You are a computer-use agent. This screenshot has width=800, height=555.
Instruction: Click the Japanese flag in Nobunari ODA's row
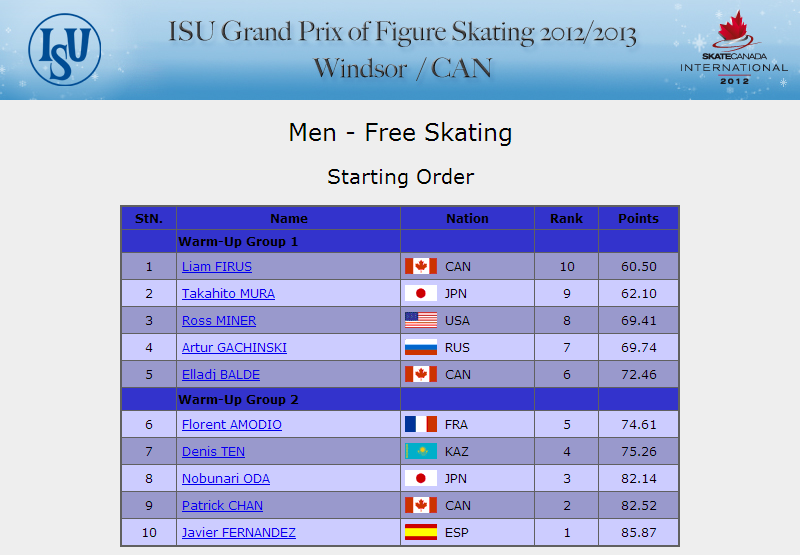coord(421,478)
